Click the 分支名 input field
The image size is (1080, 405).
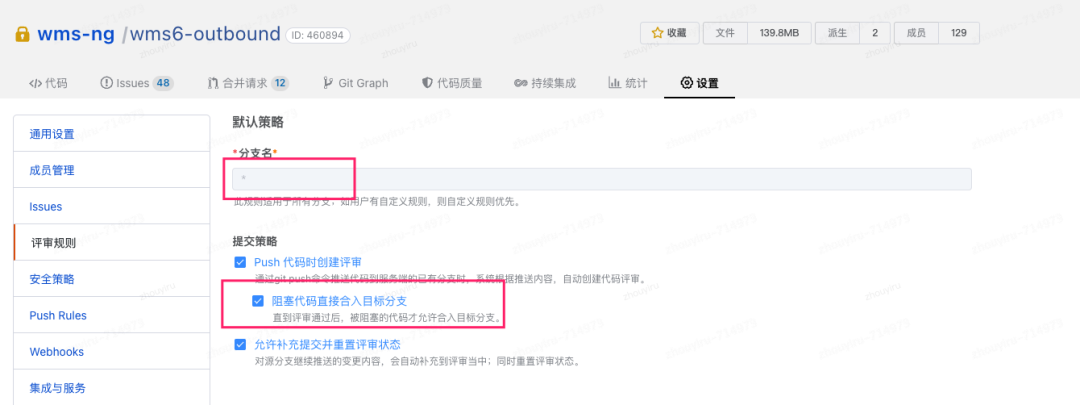pyautogui.click(x=601, y=179)
